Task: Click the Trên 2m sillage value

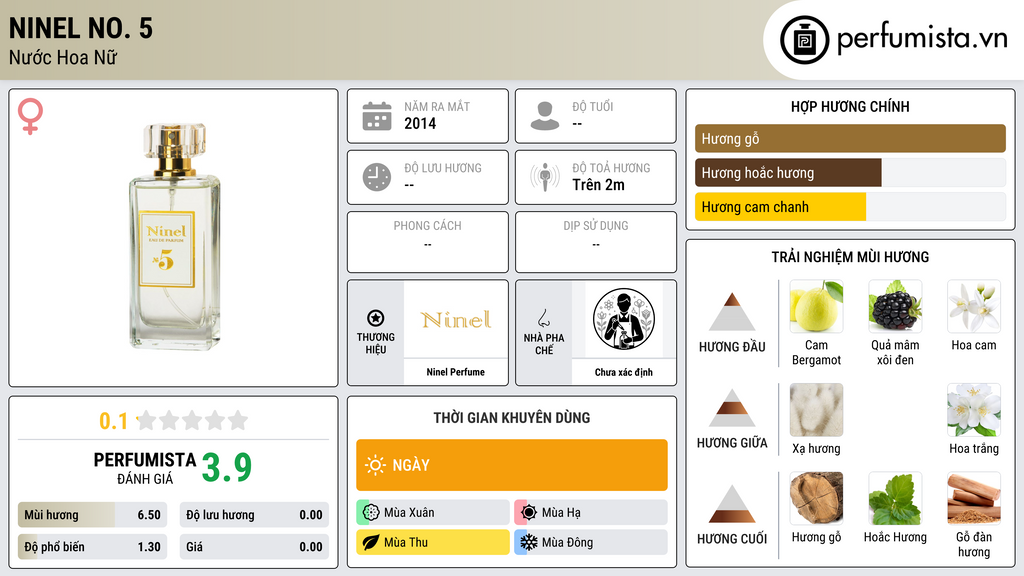Action: pyautogui.click(x=598, y=185)
